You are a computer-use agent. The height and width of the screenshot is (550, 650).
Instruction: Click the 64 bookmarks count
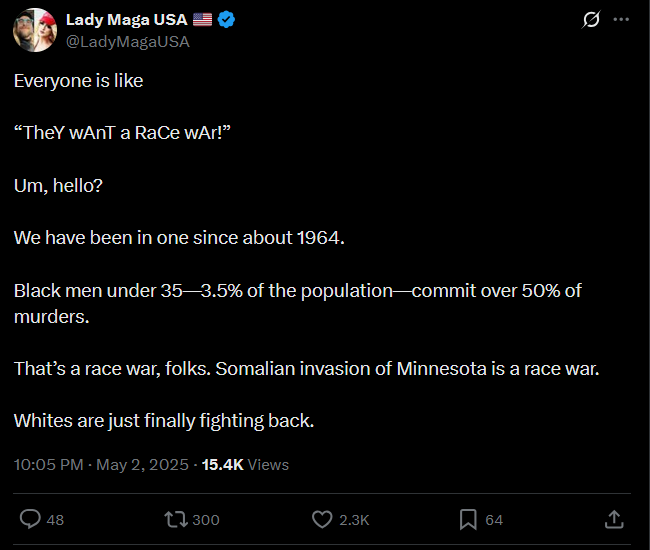click(494, 520)
